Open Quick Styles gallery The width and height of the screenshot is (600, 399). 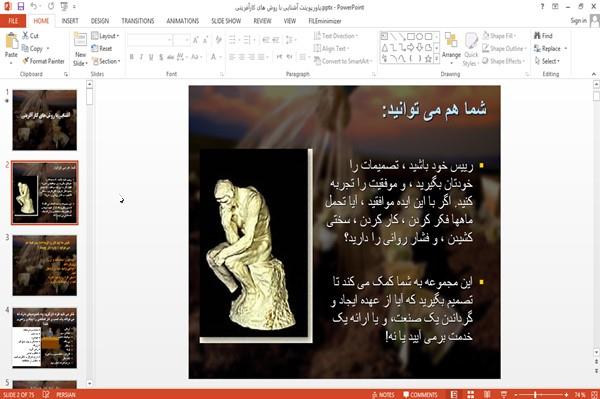471,49
